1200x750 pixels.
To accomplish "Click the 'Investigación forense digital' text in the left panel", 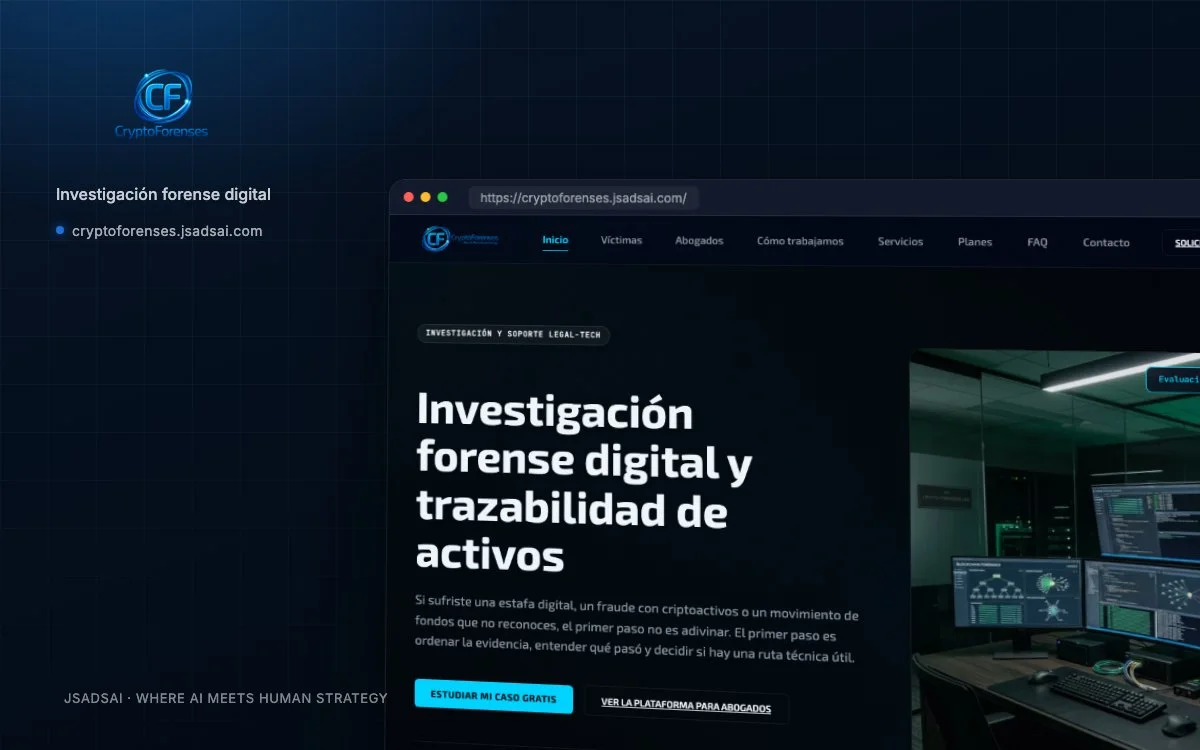I will coord(163,194).
